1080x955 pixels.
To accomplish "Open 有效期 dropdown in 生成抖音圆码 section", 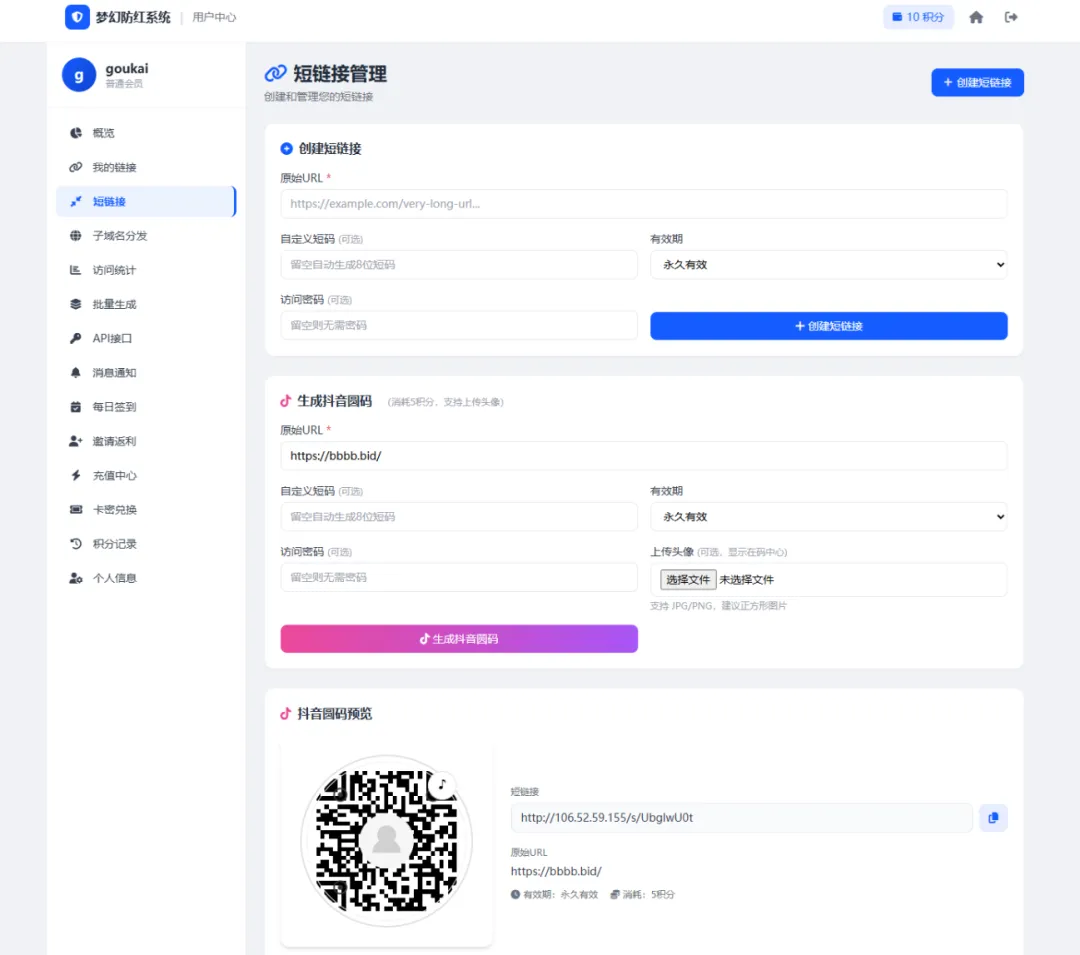I will [x=829, y=516].
